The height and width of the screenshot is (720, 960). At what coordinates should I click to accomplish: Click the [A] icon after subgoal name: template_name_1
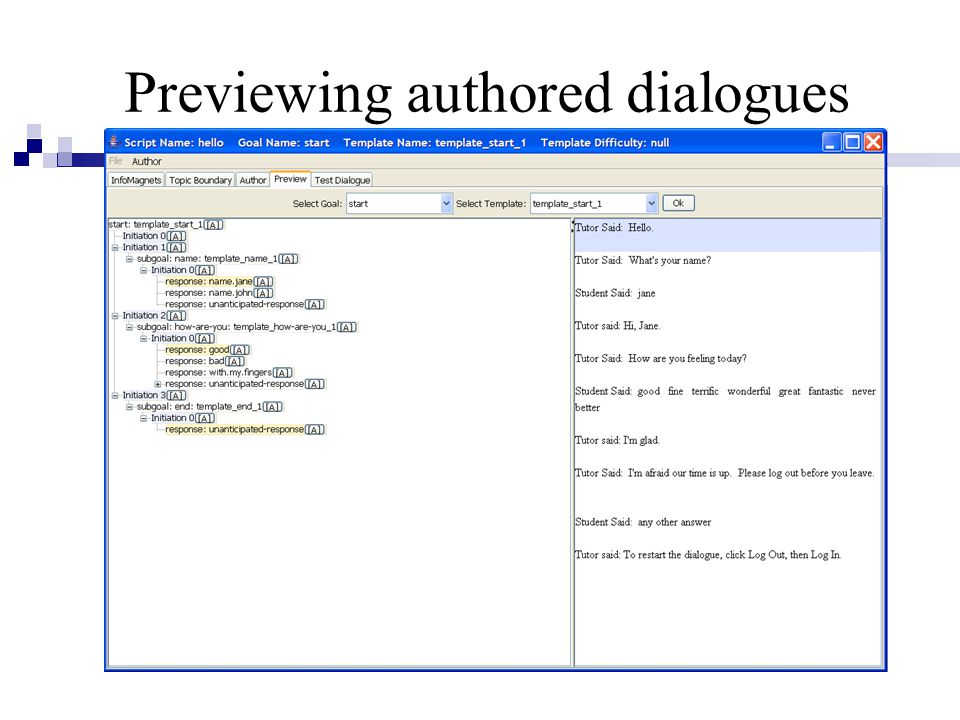tap(288, 259)
